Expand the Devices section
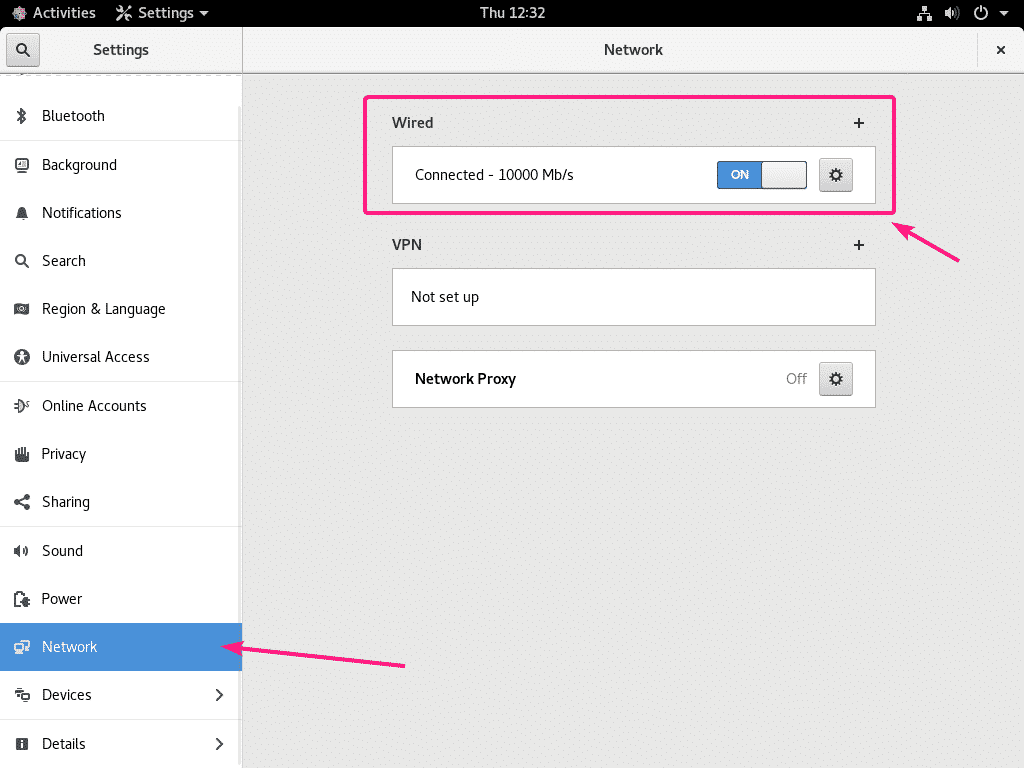Image resolution: width=1024 pixels, height=768 pixels. pyautogui.click(x=120, y=694)
